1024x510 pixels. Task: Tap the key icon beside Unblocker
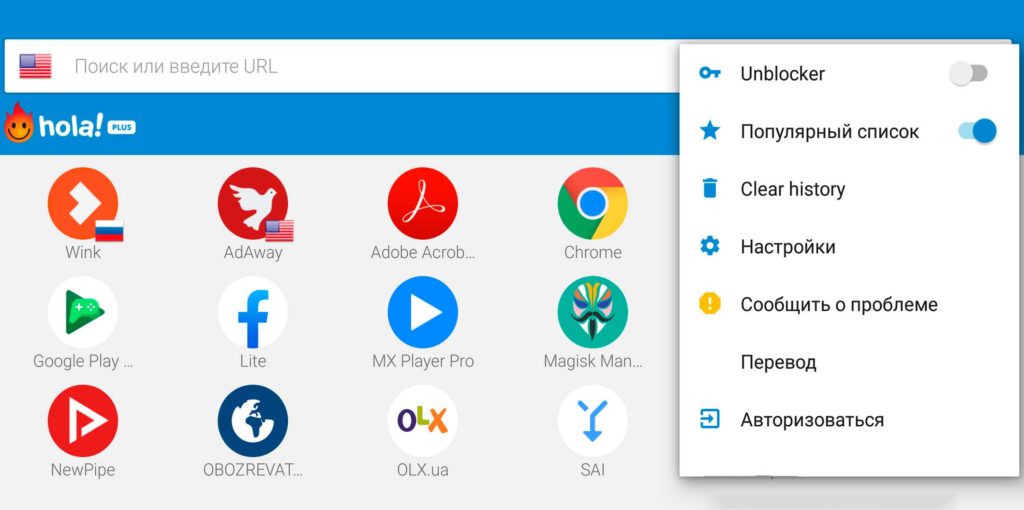tap(709, 73)
